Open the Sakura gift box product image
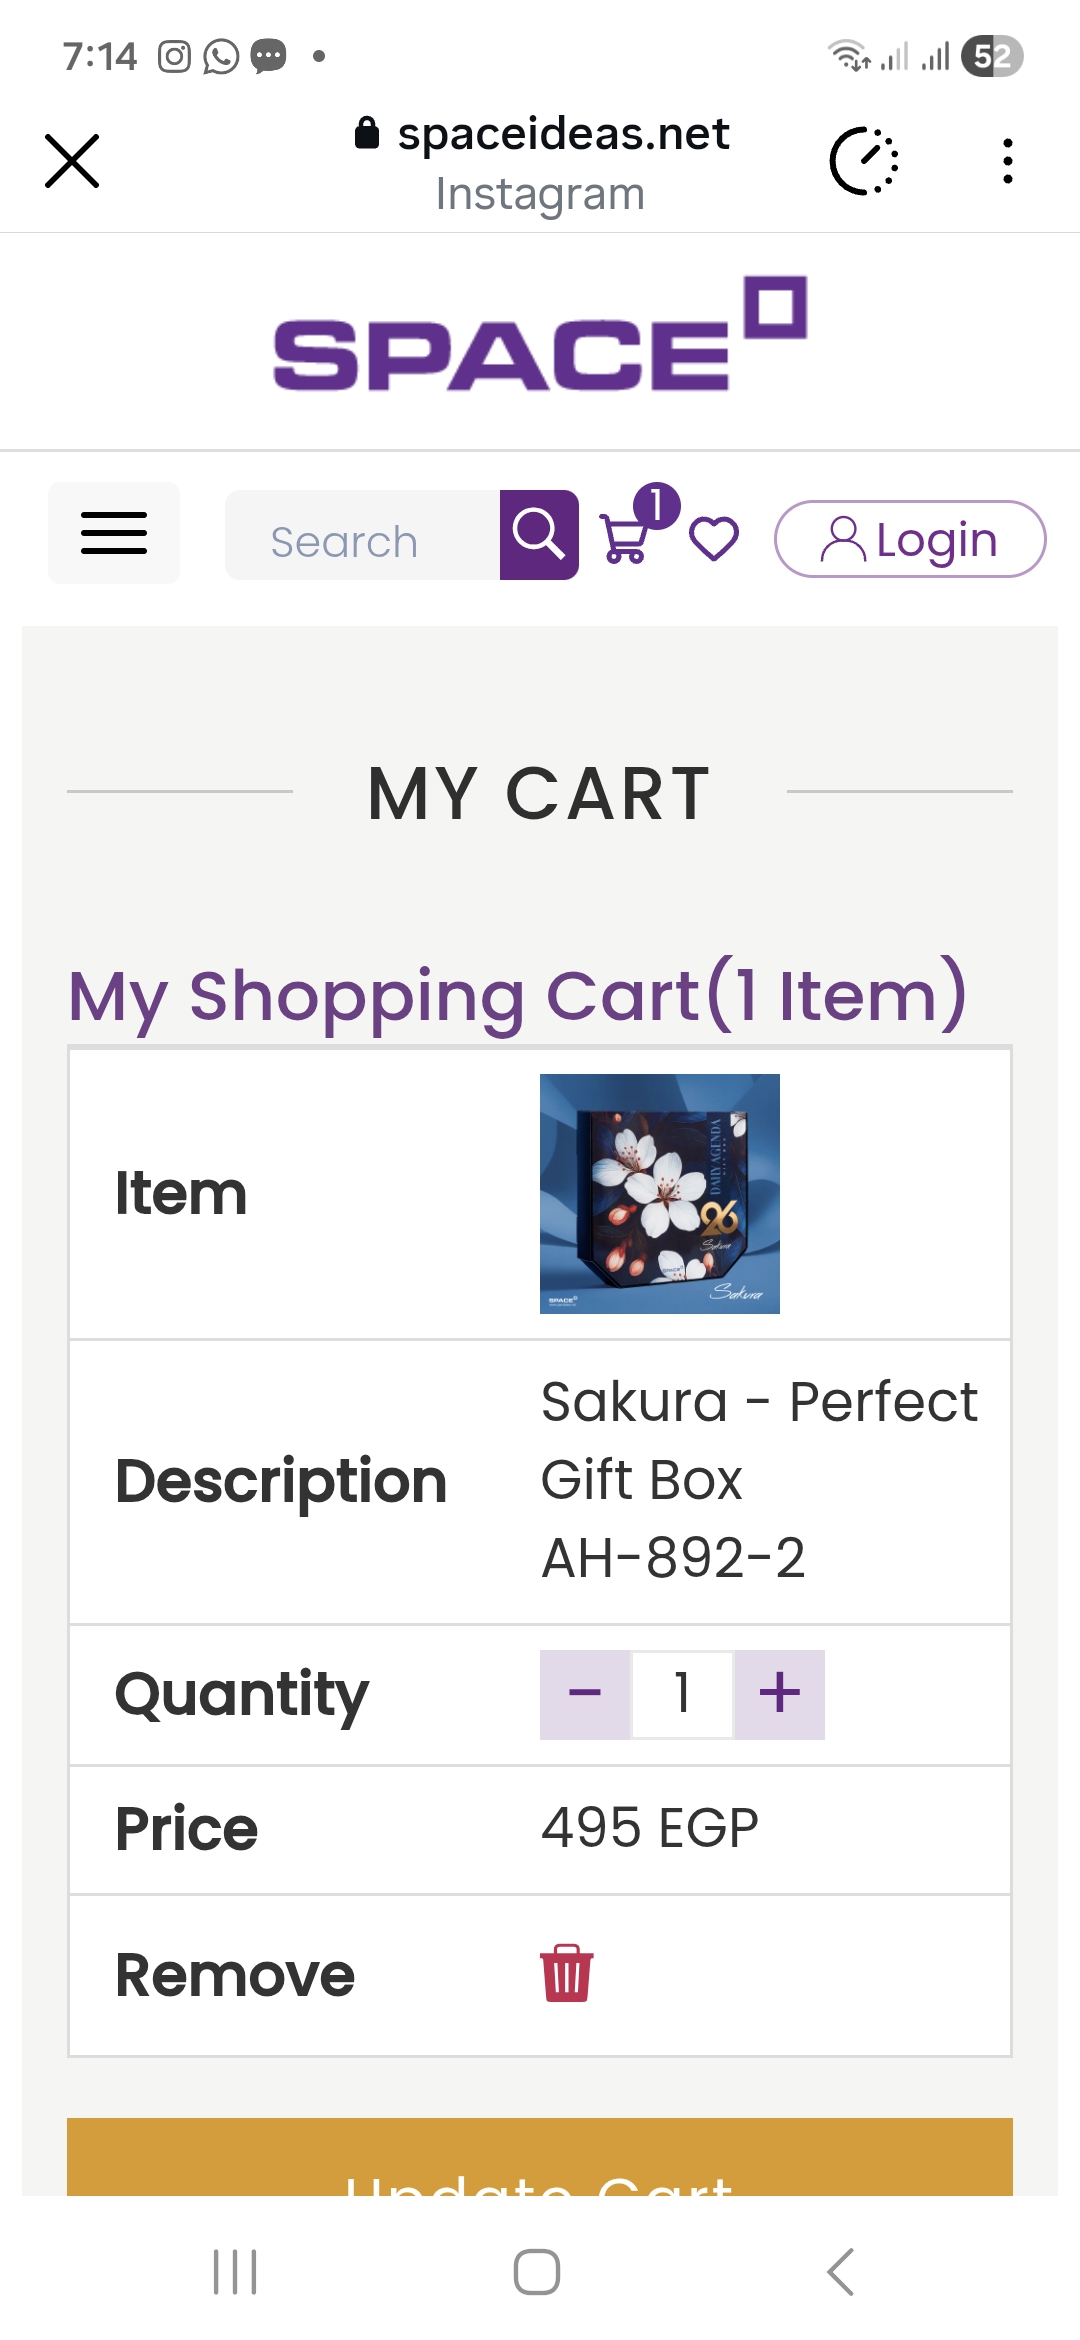 [660, 1194]
